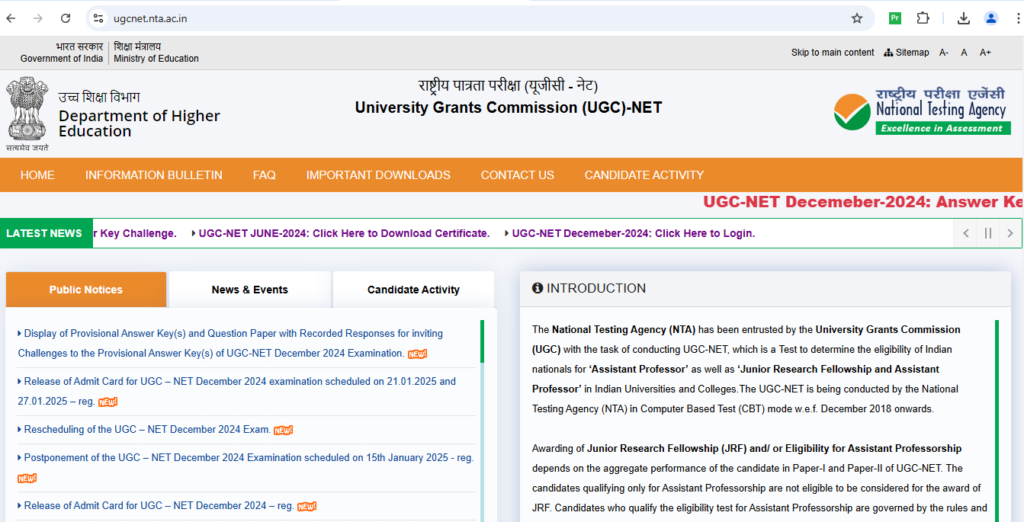Image resolution: width=1024 pixels, height=522 pixels.
Task: Click the browser forward arrow
Action: [x=38, y=18]
